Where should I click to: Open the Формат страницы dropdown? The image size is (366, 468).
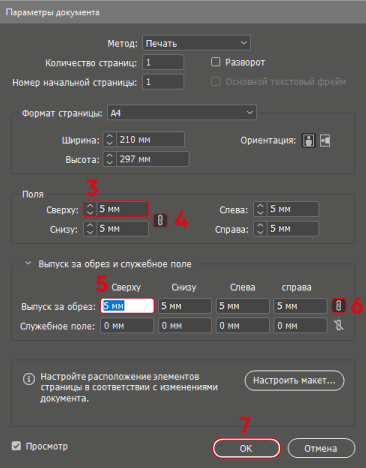click(182, 113)
